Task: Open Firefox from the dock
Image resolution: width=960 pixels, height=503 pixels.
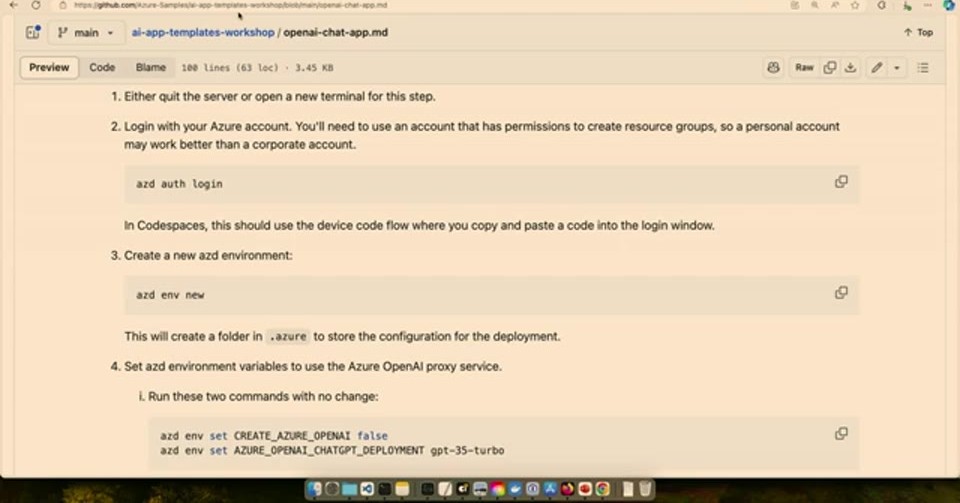Action: click(568, 488)
